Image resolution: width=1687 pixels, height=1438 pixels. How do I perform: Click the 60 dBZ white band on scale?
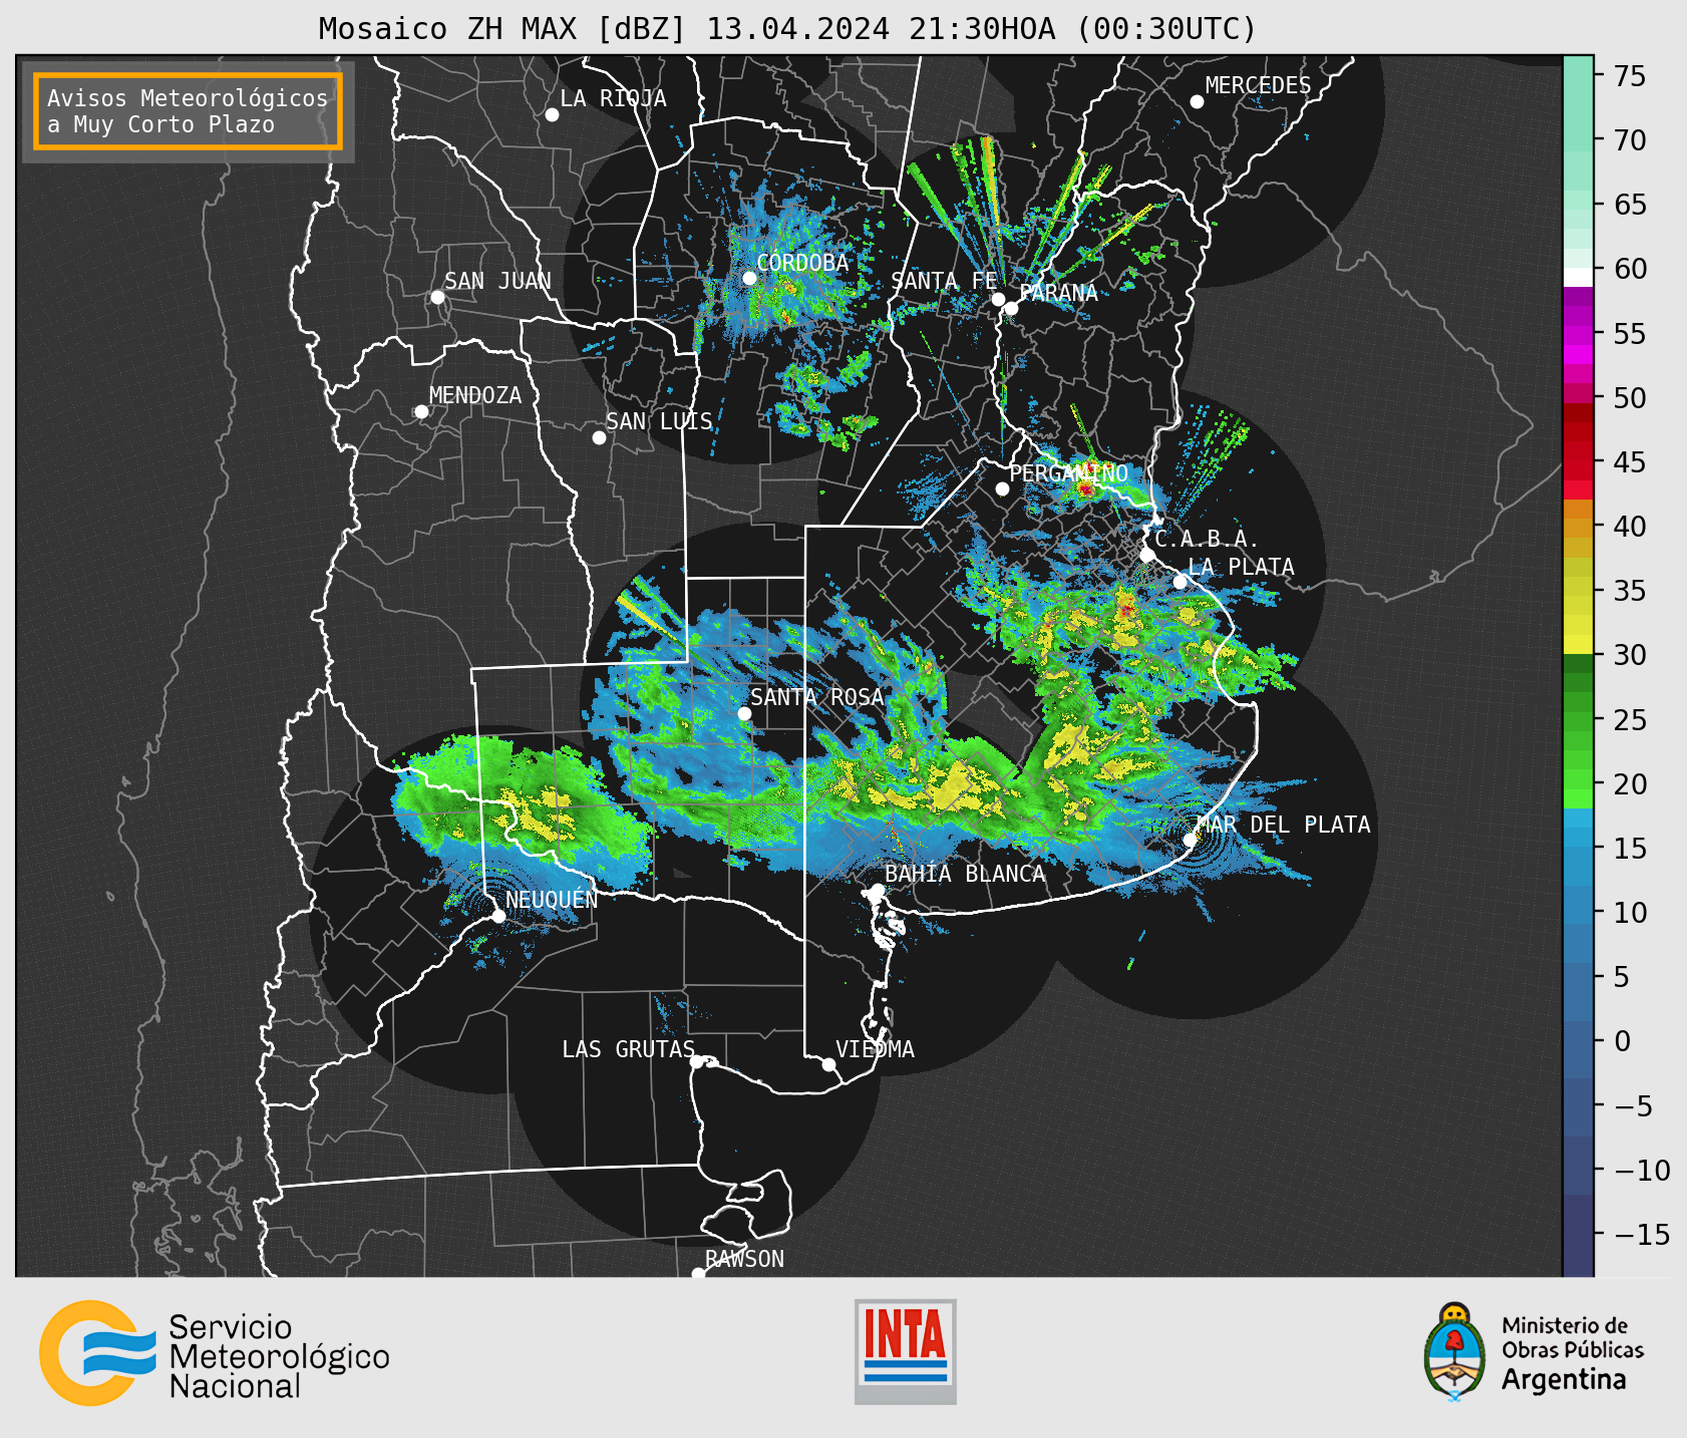[x=1579, y=277]
